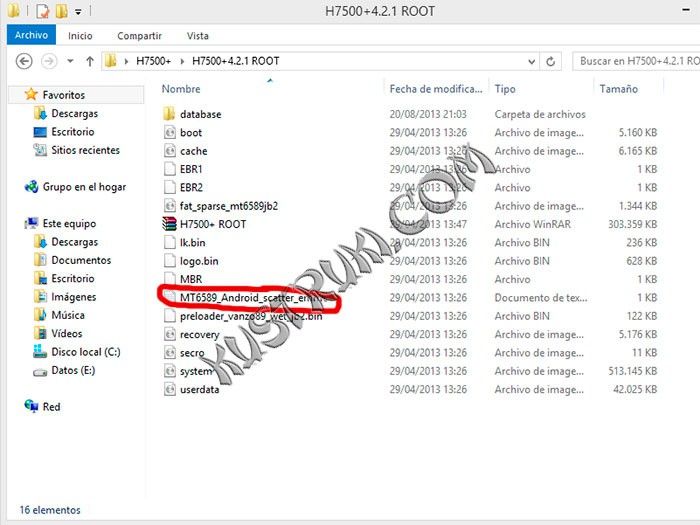
Task: Select Datos (E:) drive
Action: pos(73,370)
